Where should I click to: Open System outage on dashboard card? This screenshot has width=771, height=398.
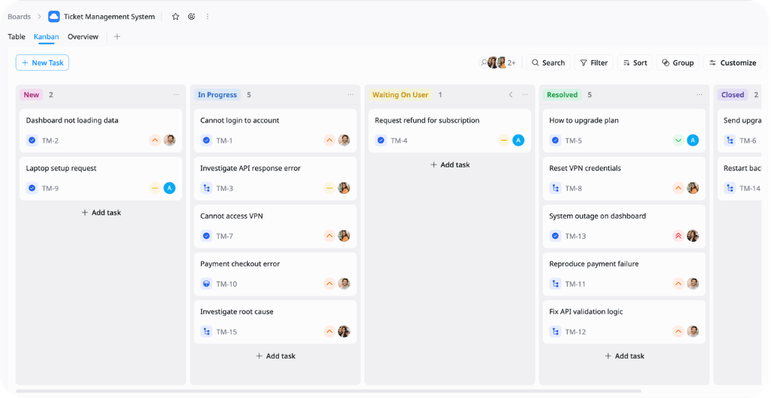[624, 226]
